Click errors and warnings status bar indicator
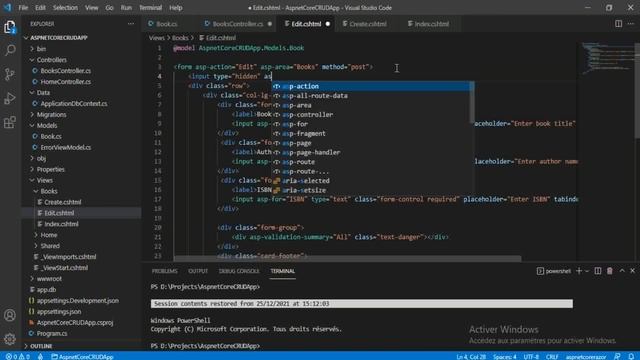The width and height of the screenshot is (640, 360). (x=18, y=356)
